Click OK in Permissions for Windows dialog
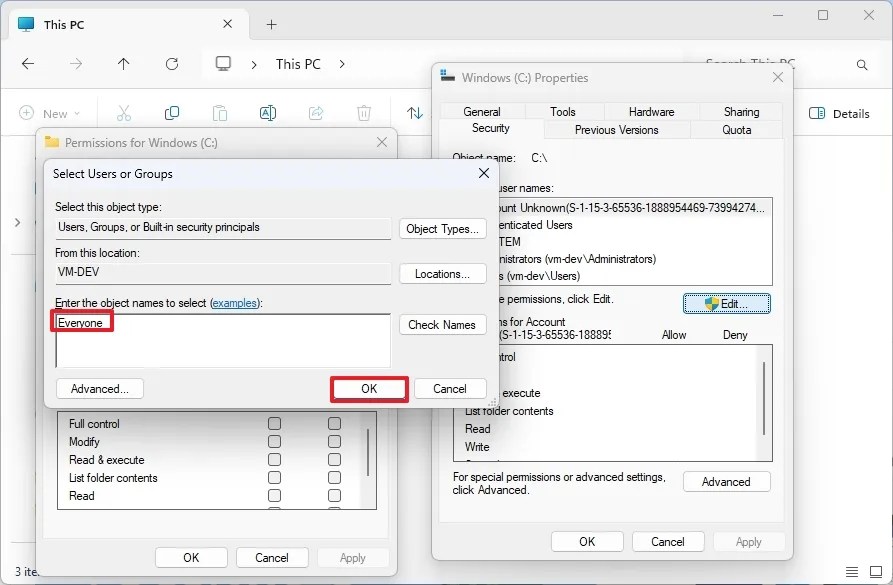The height and width of the screenshot is (585, 893). pos(191,558)
